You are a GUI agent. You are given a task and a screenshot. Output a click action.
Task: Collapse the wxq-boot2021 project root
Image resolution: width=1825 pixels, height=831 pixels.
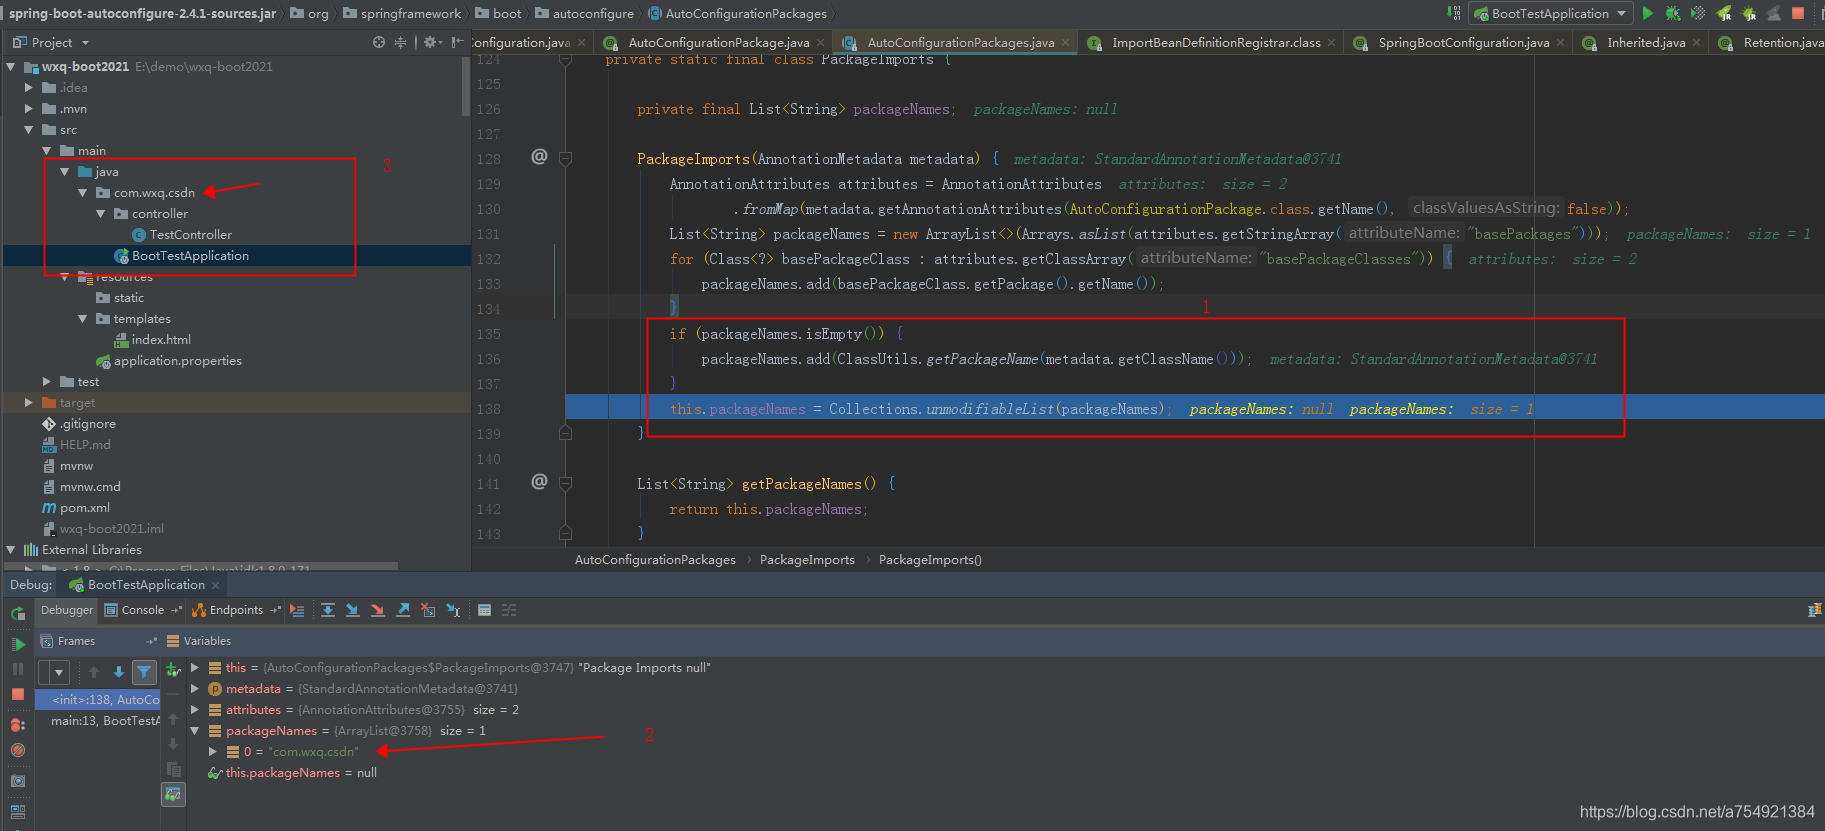coord(11,67)
